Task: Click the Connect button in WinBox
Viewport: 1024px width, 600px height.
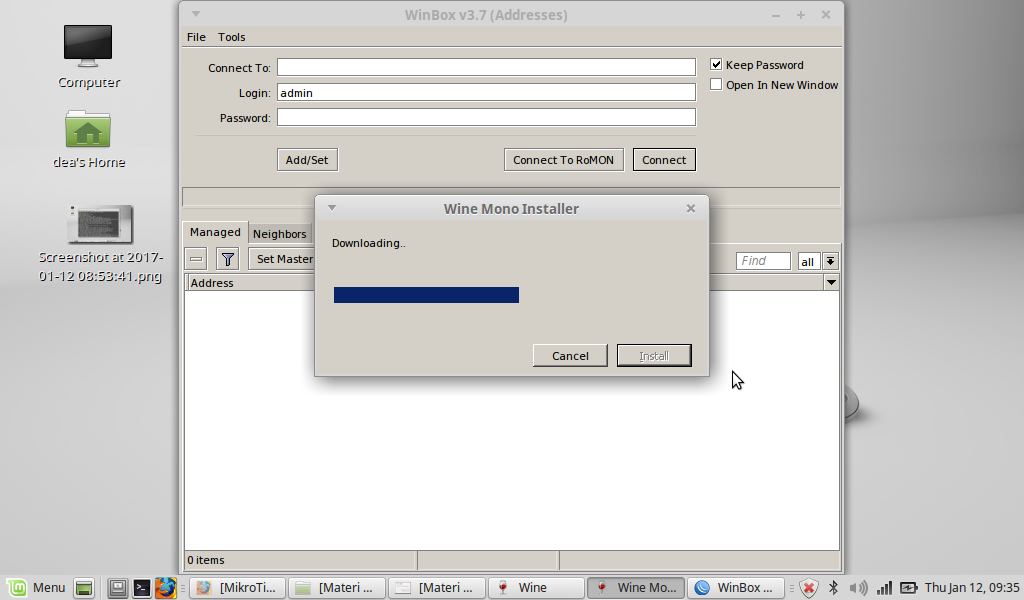Action: point(664,160)
